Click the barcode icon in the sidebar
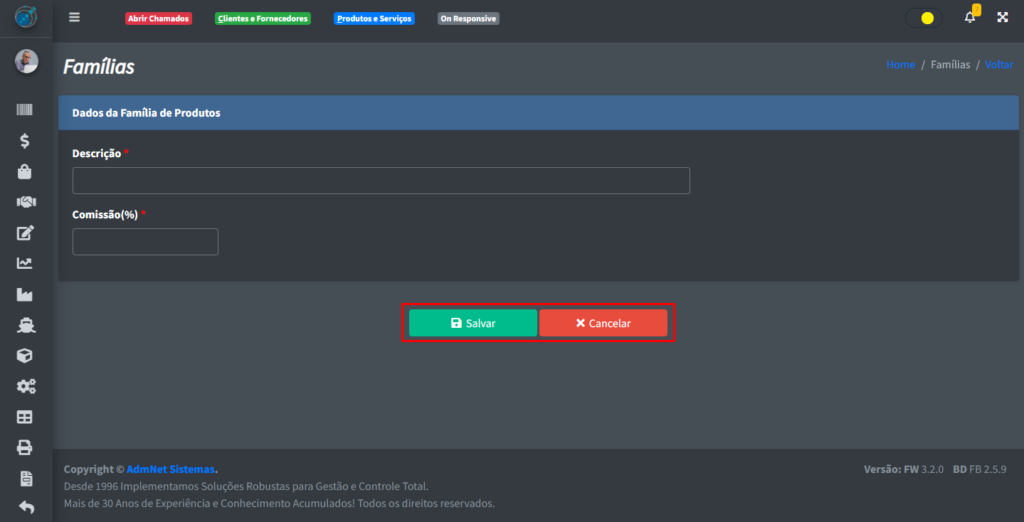 point(26,110)
